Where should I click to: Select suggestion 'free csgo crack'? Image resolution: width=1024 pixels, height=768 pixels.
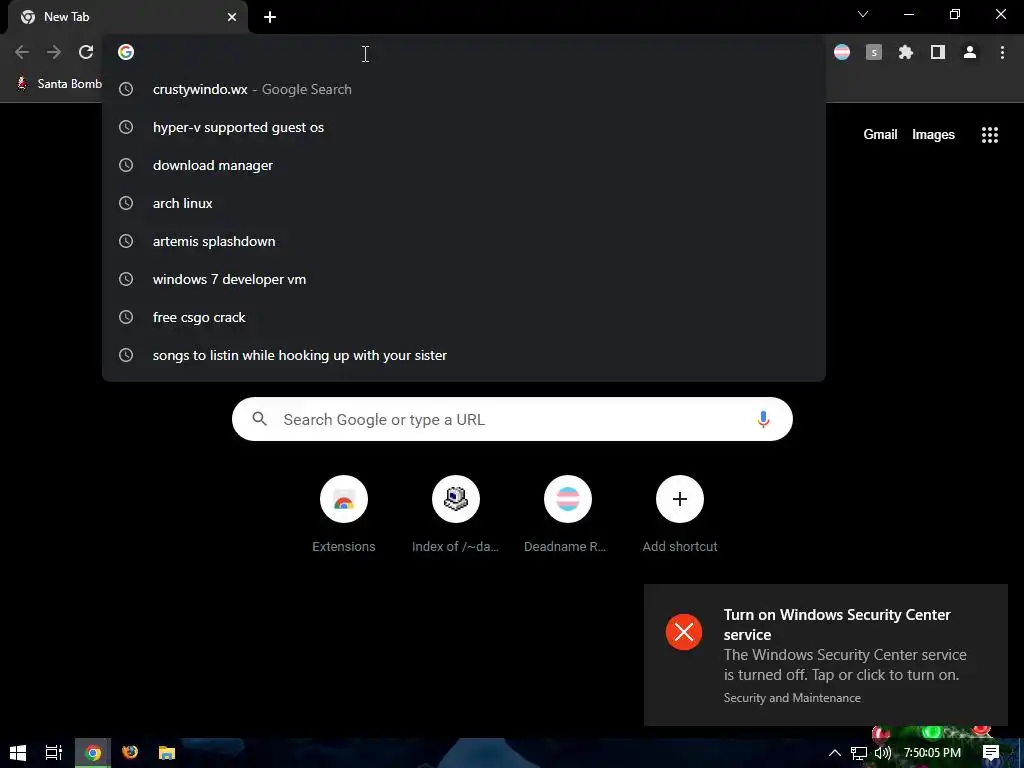(464, 317)
